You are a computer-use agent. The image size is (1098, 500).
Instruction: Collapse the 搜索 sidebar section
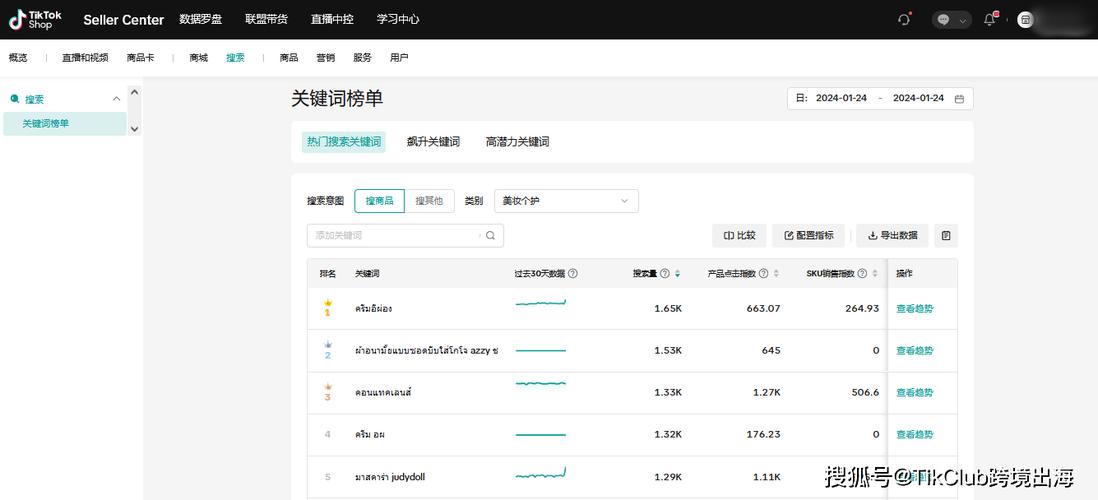point(116,99)
